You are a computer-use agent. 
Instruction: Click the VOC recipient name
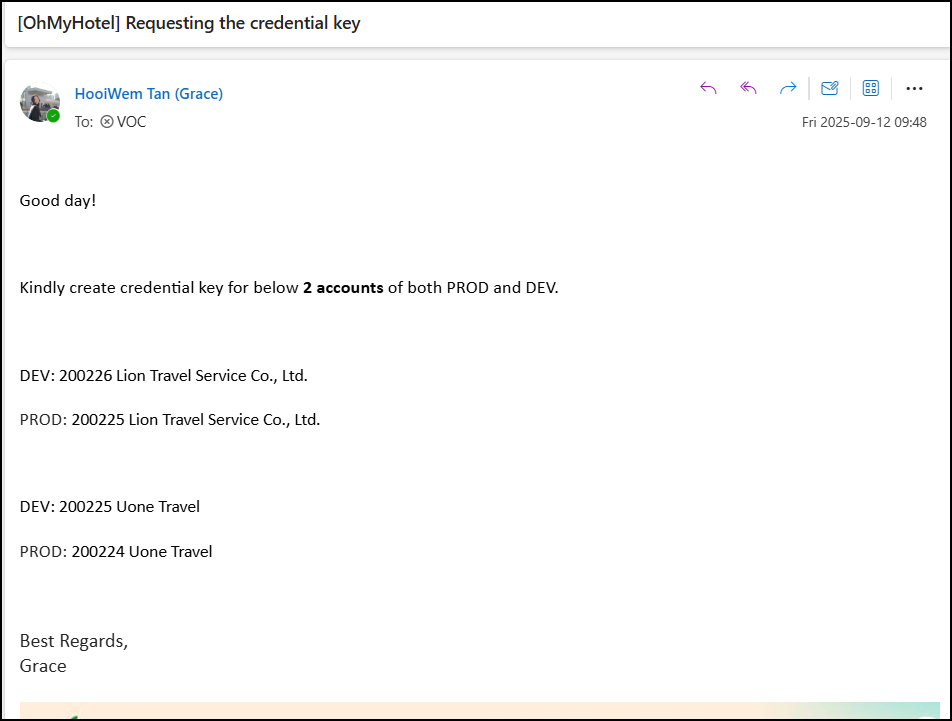click(x=131, y=122)
